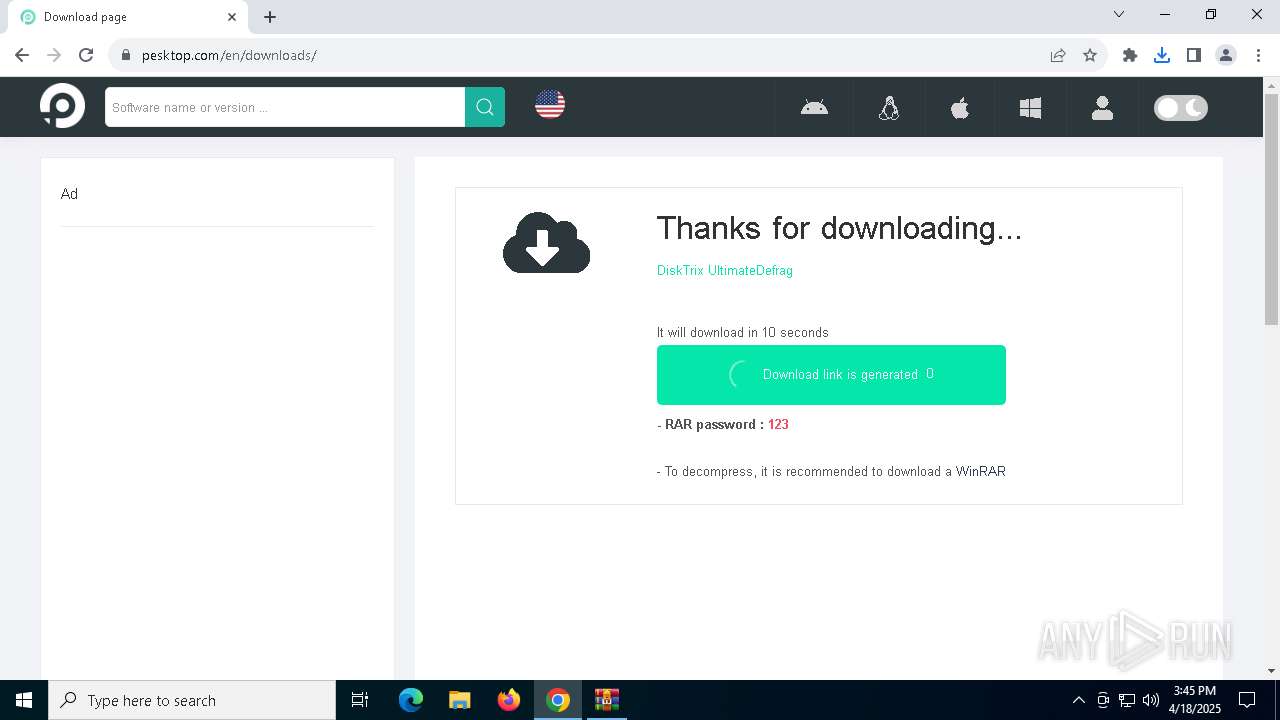1280x720 pixels.
Task: Open the US flag language selector
Action: click(550, 104)
